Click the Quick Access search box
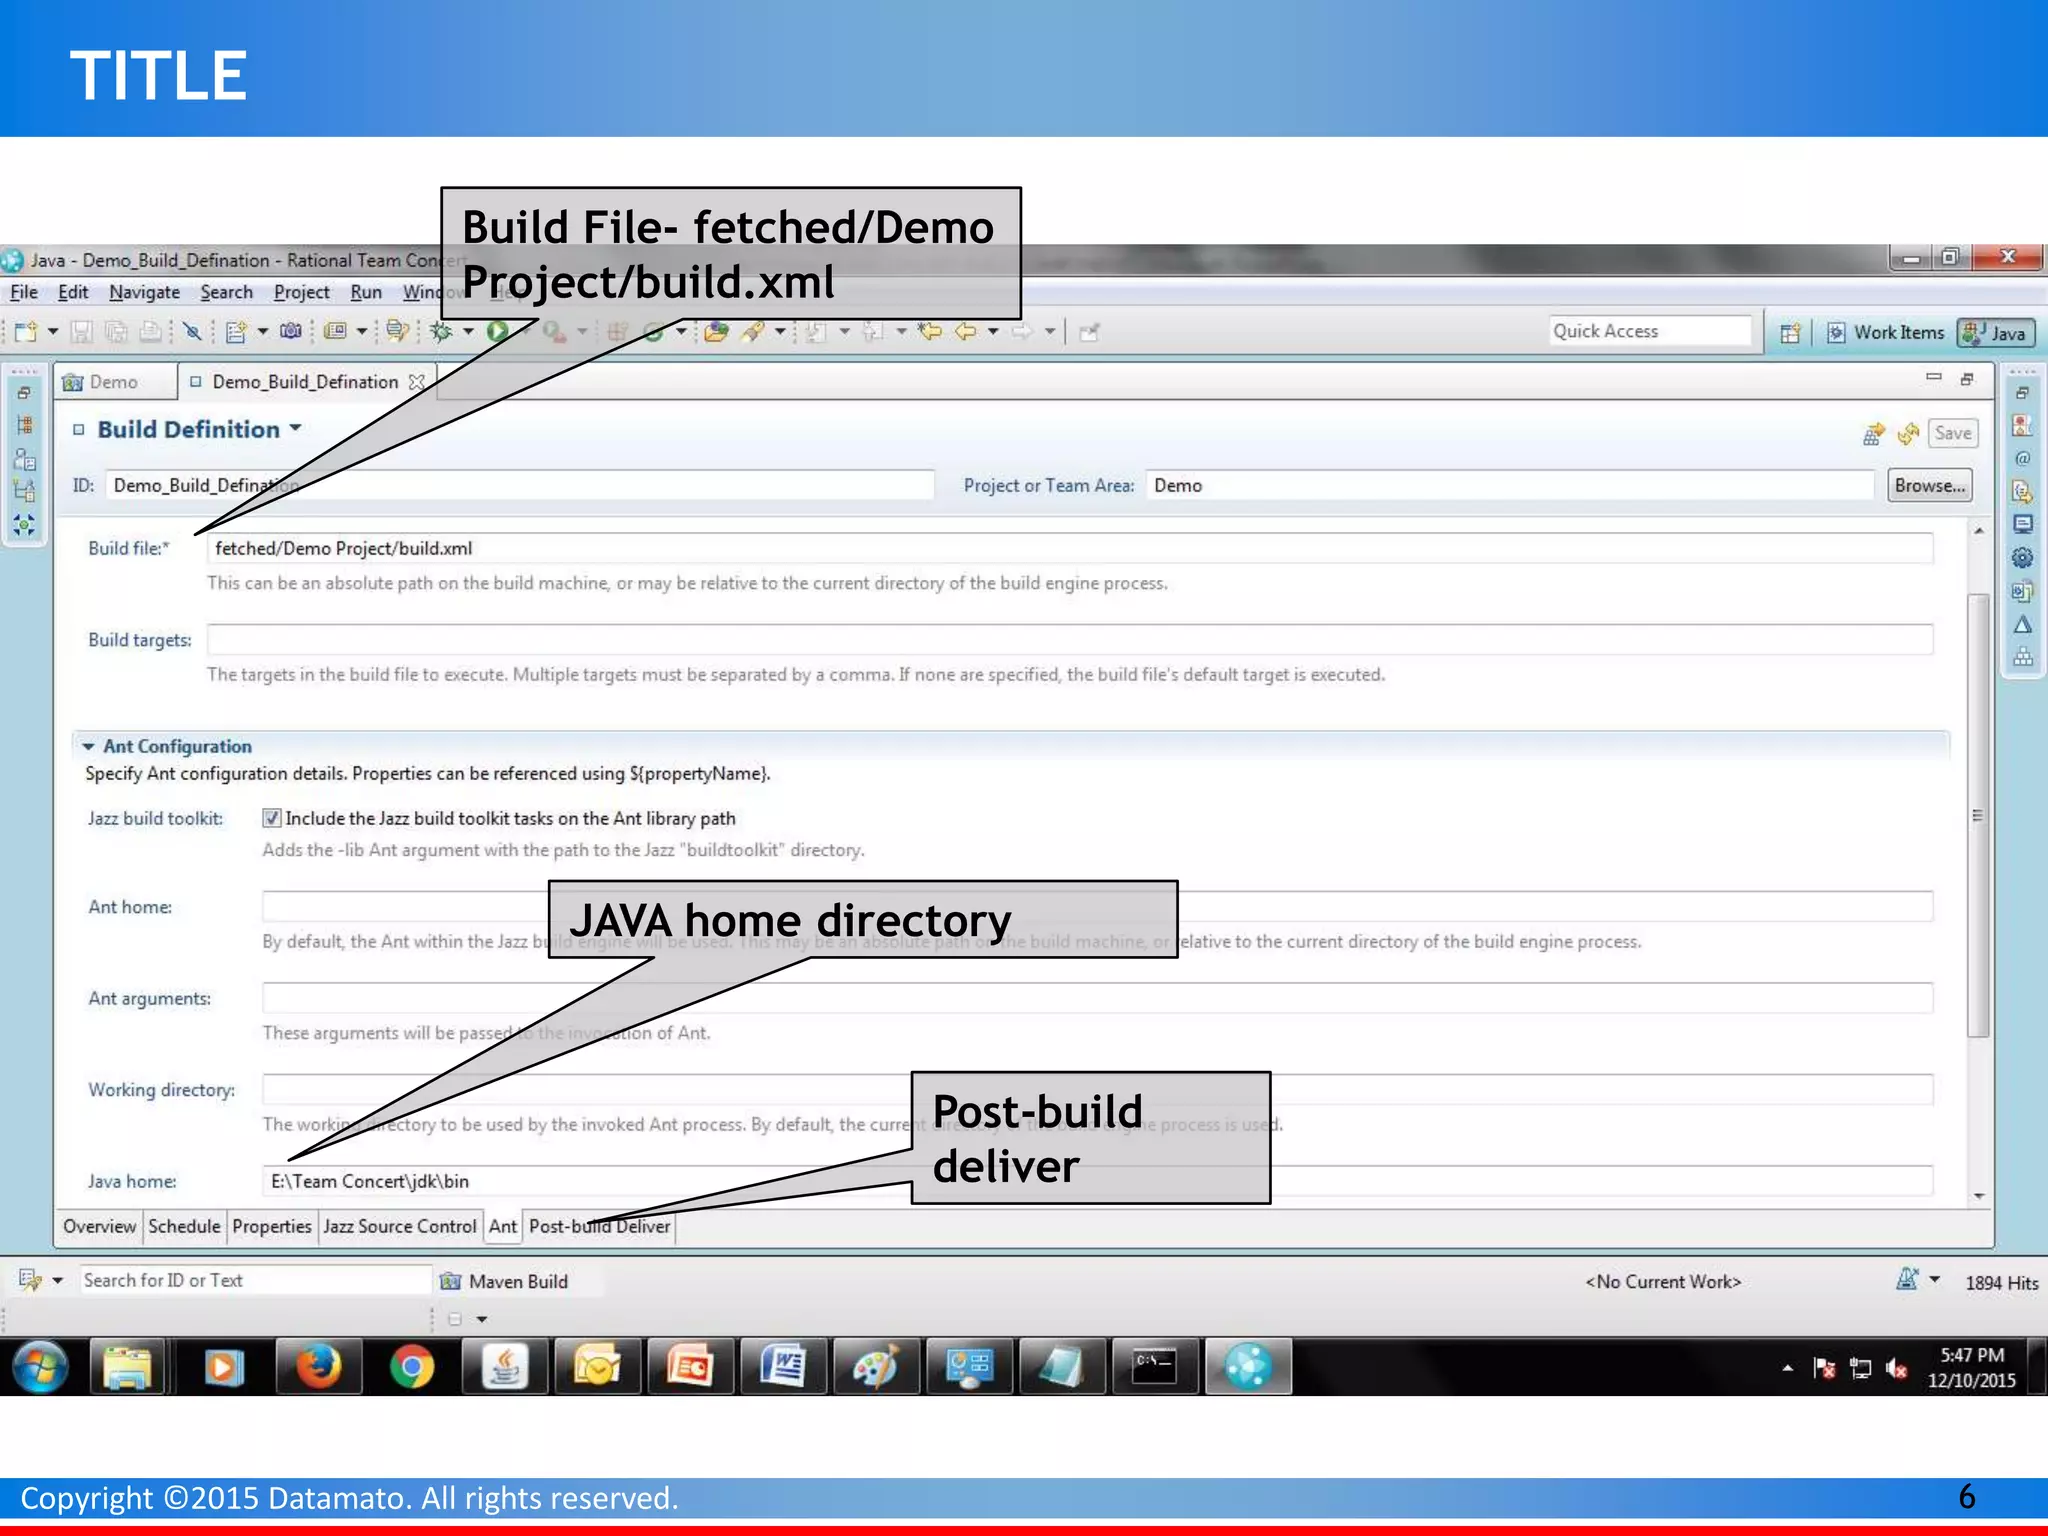Viewport: 2048px width, 1536px height. click(1650, 331)
